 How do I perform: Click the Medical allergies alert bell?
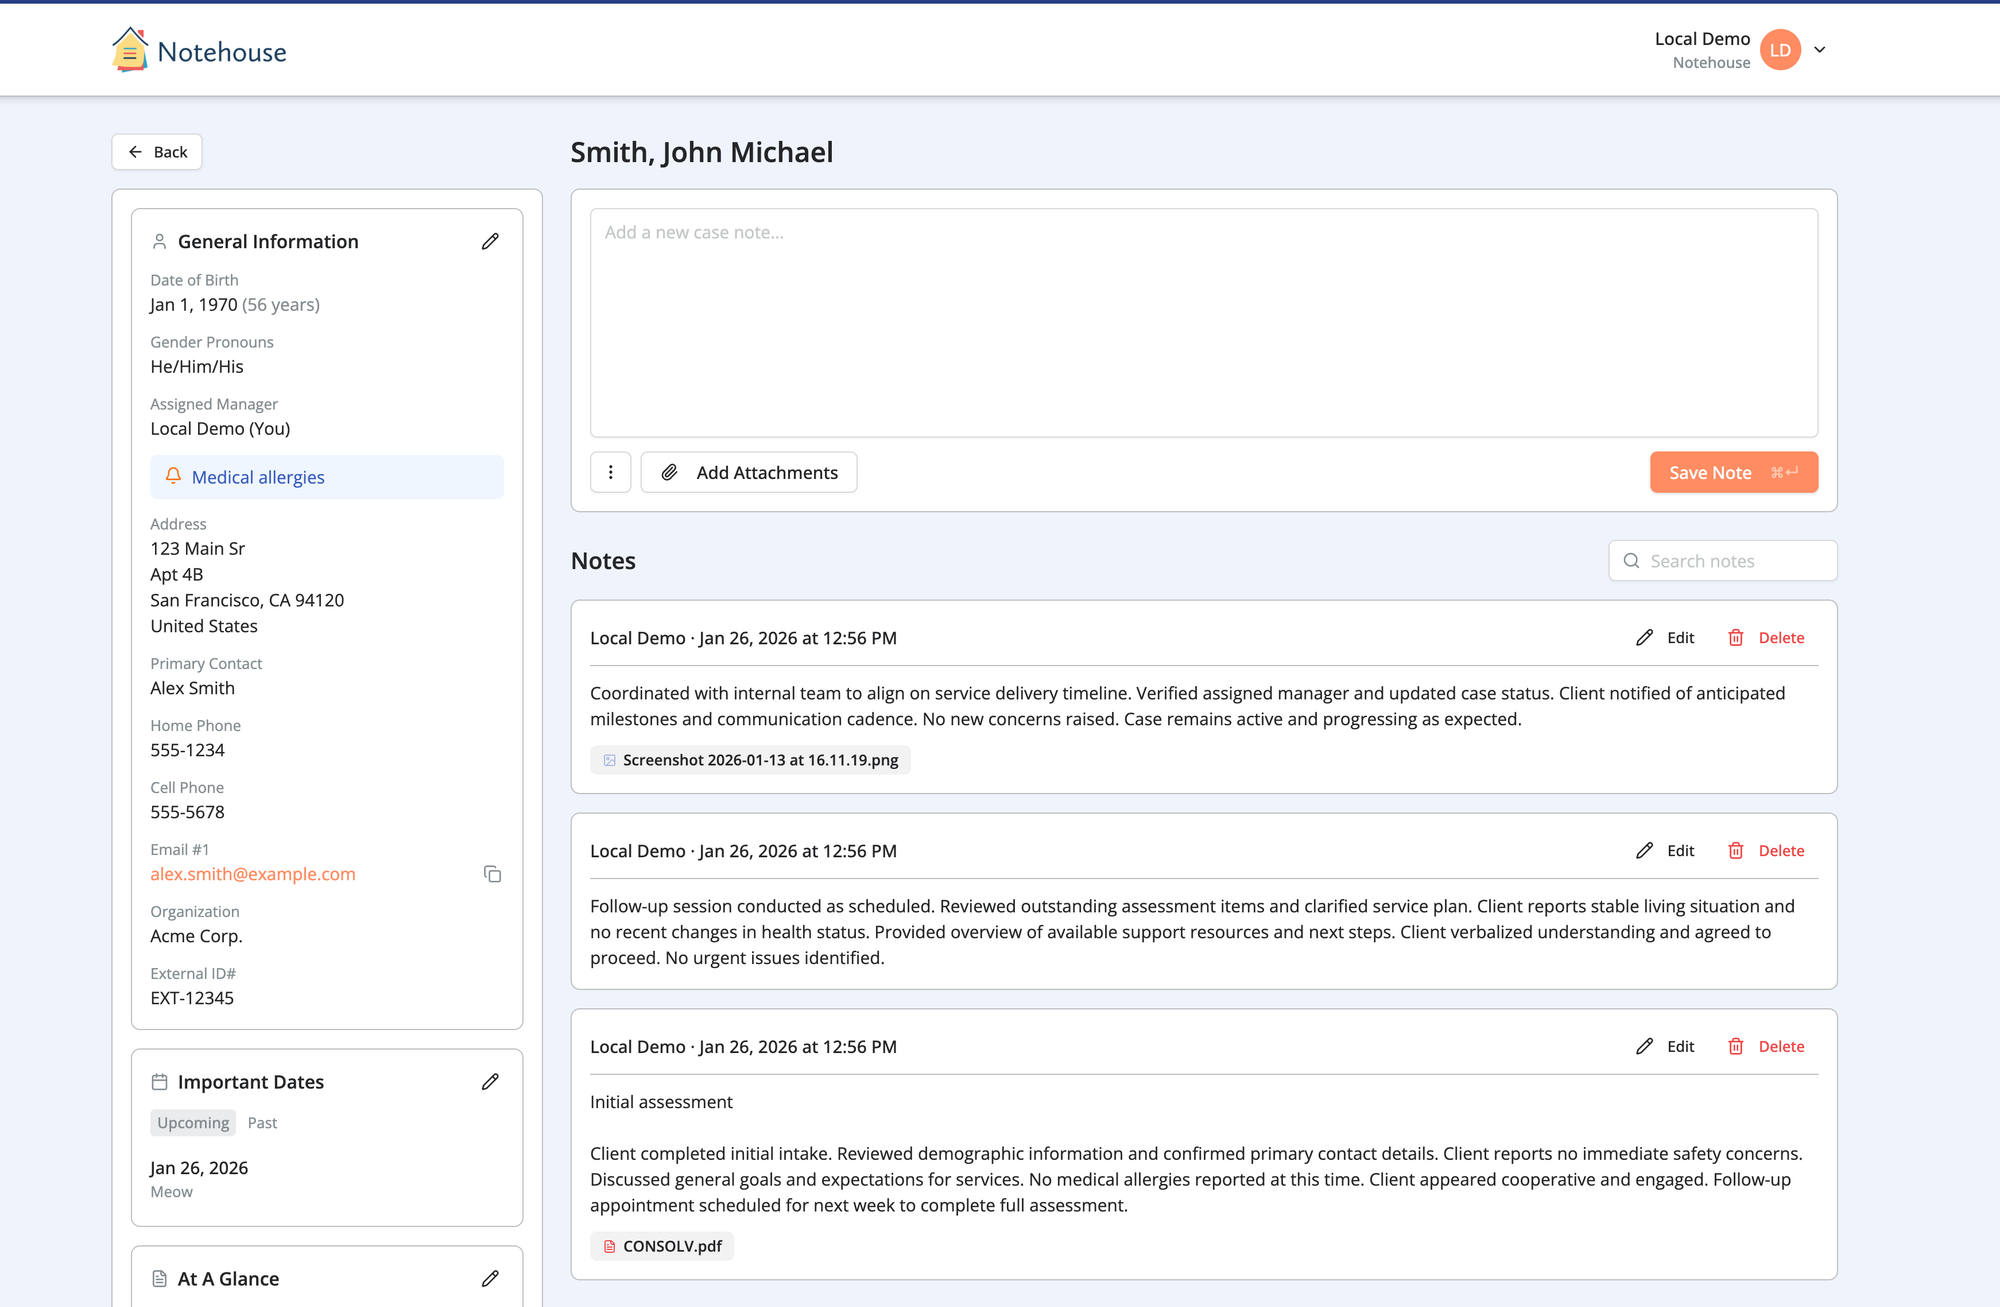(x=174, y=476)
